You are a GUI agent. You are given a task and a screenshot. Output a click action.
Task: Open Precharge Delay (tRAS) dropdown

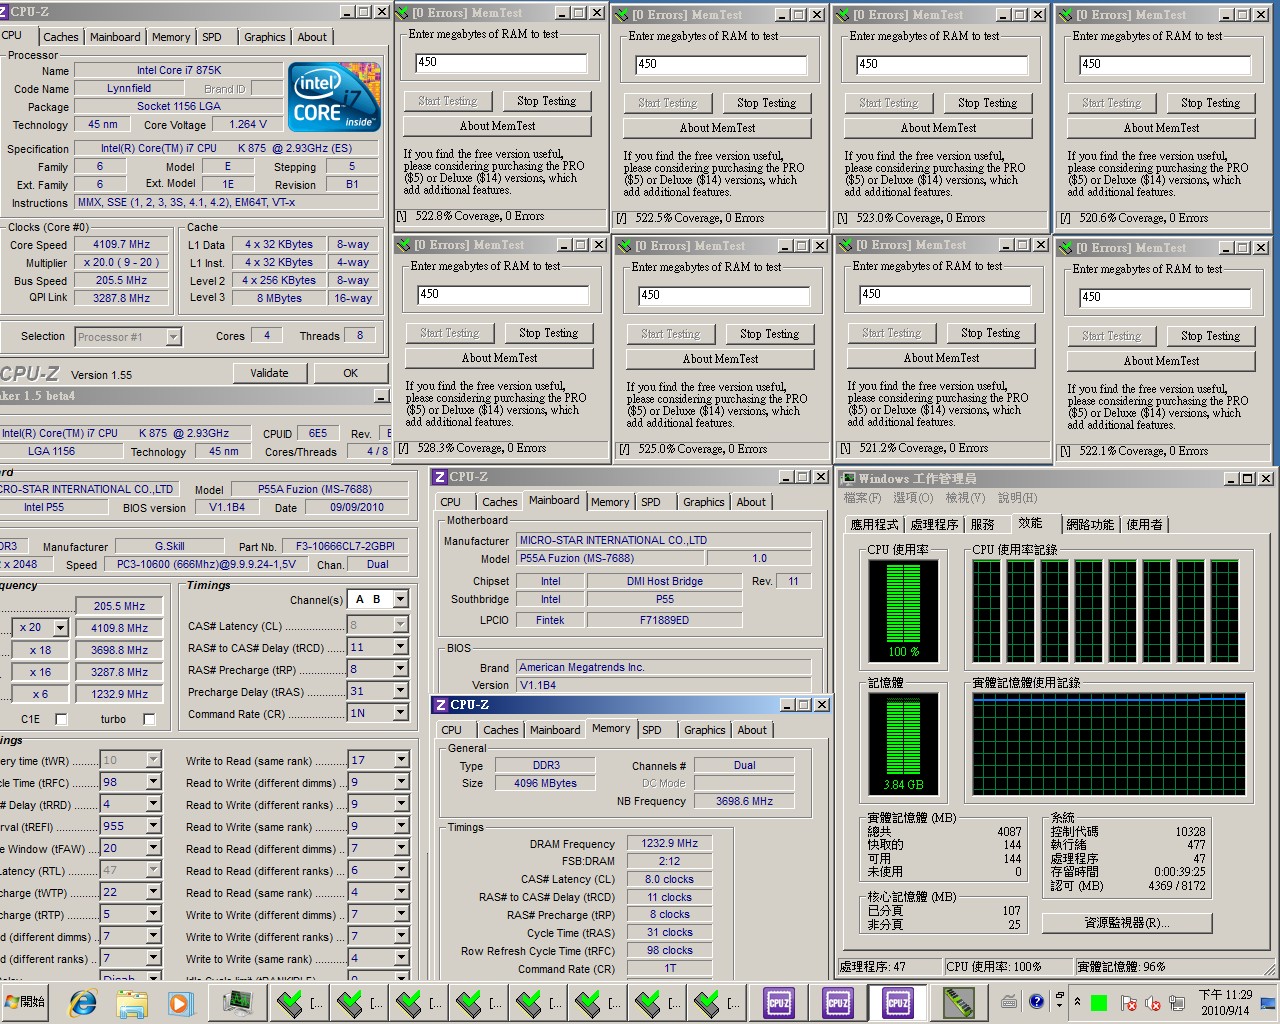[401, 691]
